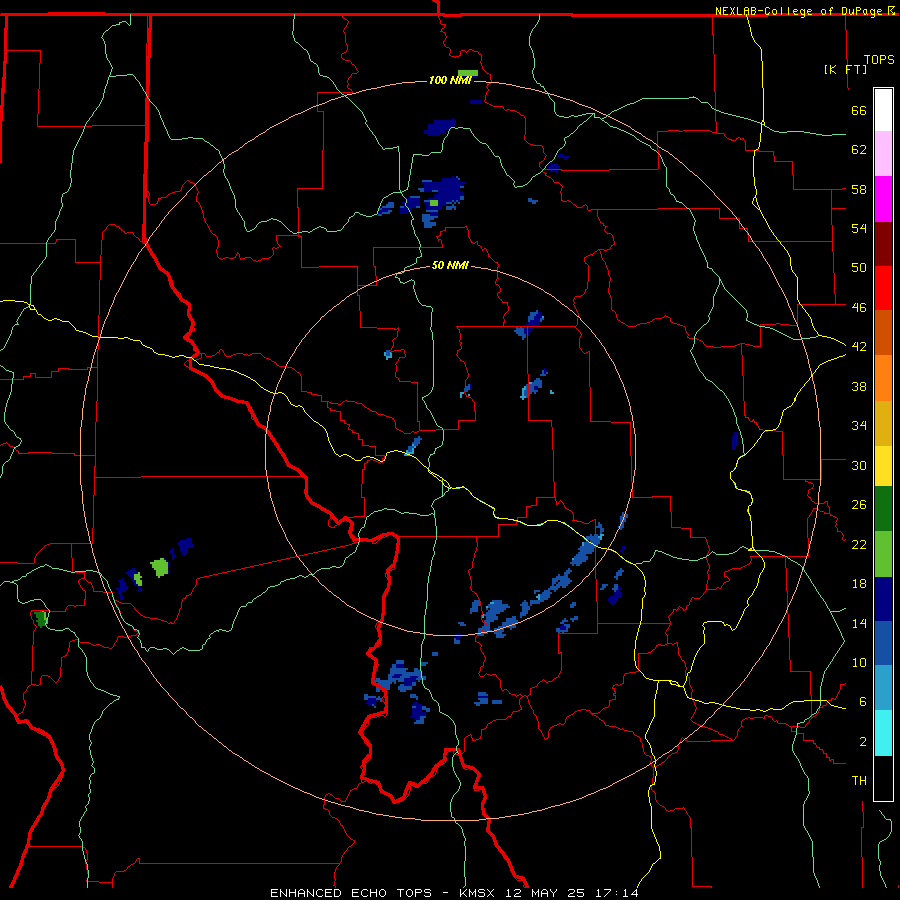Select the light green legend swatch
The image size is (900, 900).
tap(883, 554)
